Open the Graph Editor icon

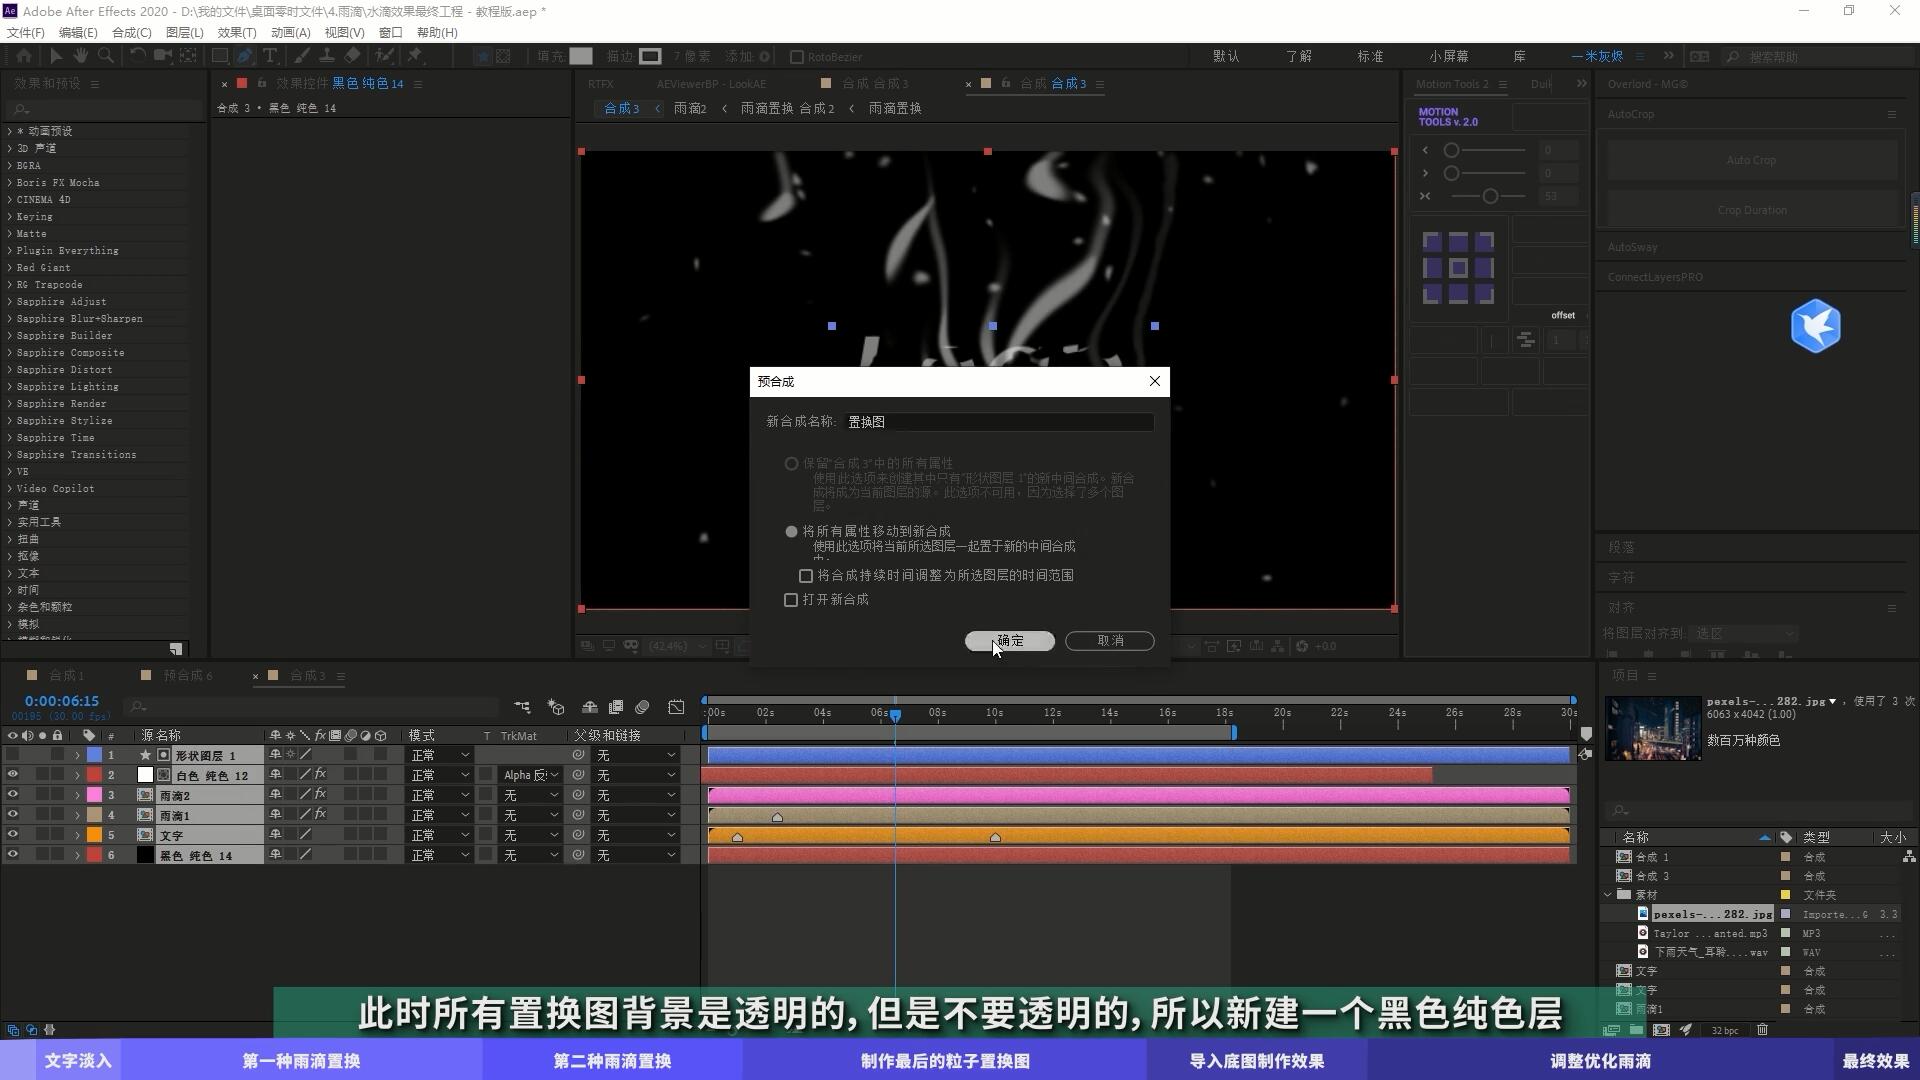(x=677, y=707)
